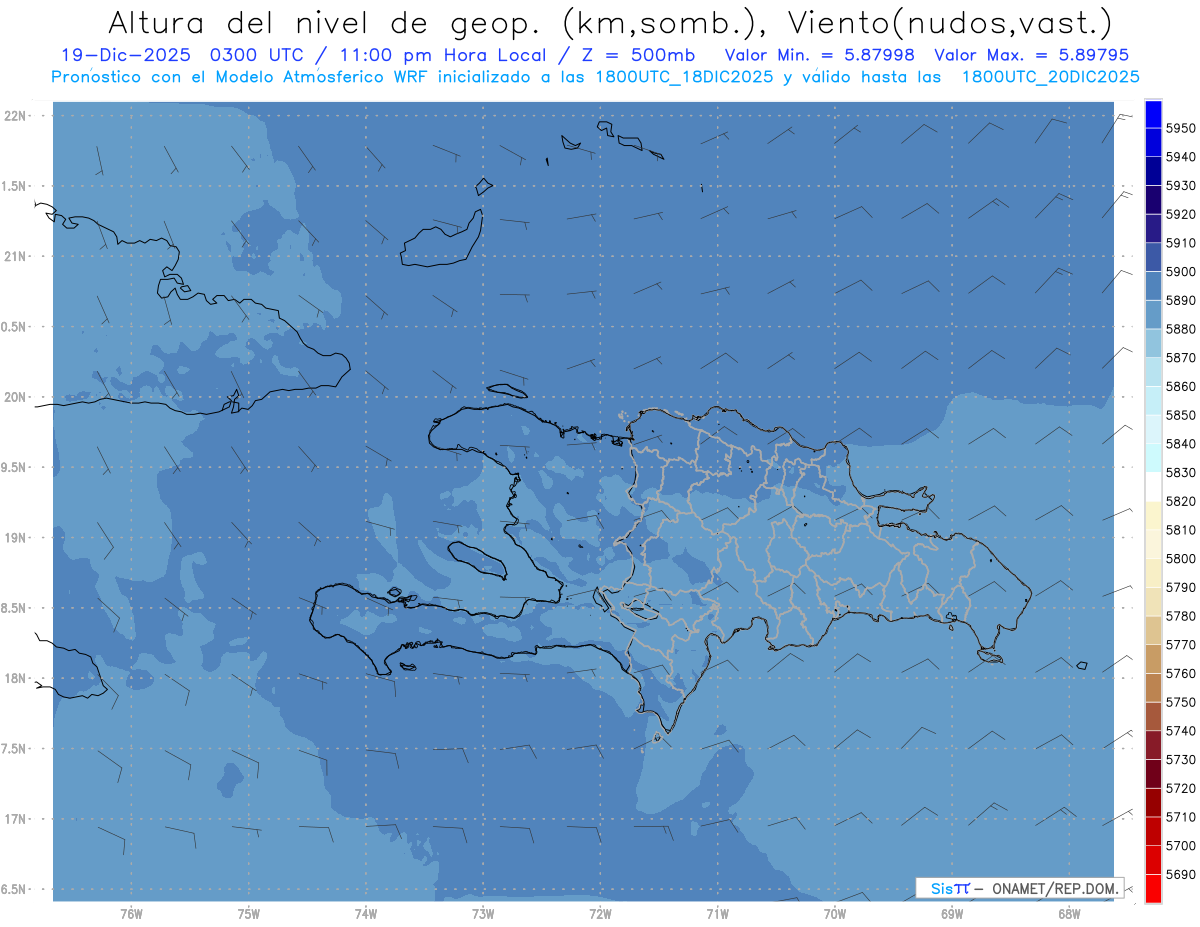The height and width of the screenshot is (927, 1200).
Task: Click the '22N' latitude axis label
Action: click(x=14, y=116)
